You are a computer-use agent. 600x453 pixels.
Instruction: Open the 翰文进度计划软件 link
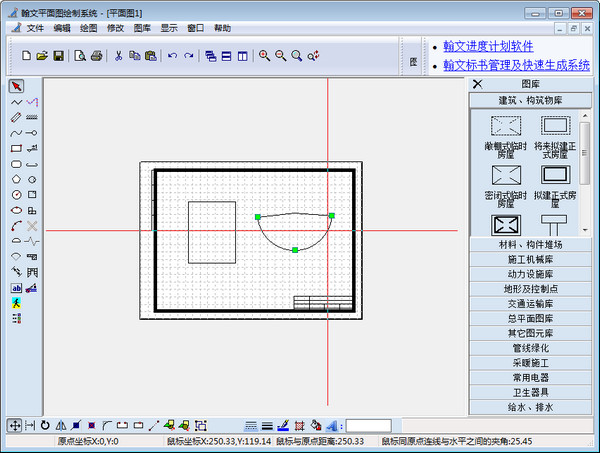[486, 47]
